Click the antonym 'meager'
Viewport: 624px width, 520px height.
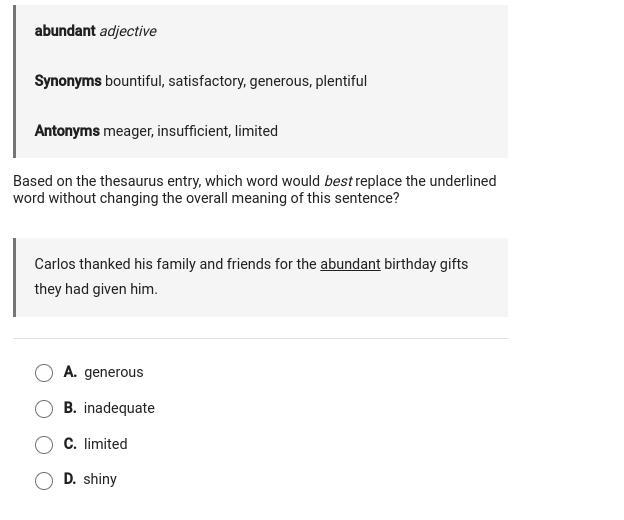tap(129, 131)
